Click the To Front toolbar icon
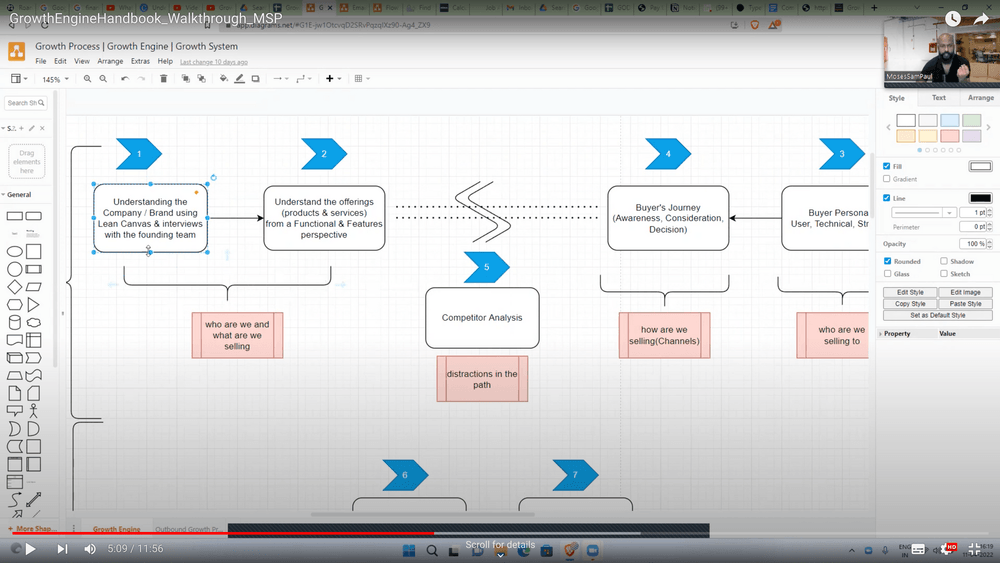The height and width of the screenshot is (563, 1000). (186, 79)
